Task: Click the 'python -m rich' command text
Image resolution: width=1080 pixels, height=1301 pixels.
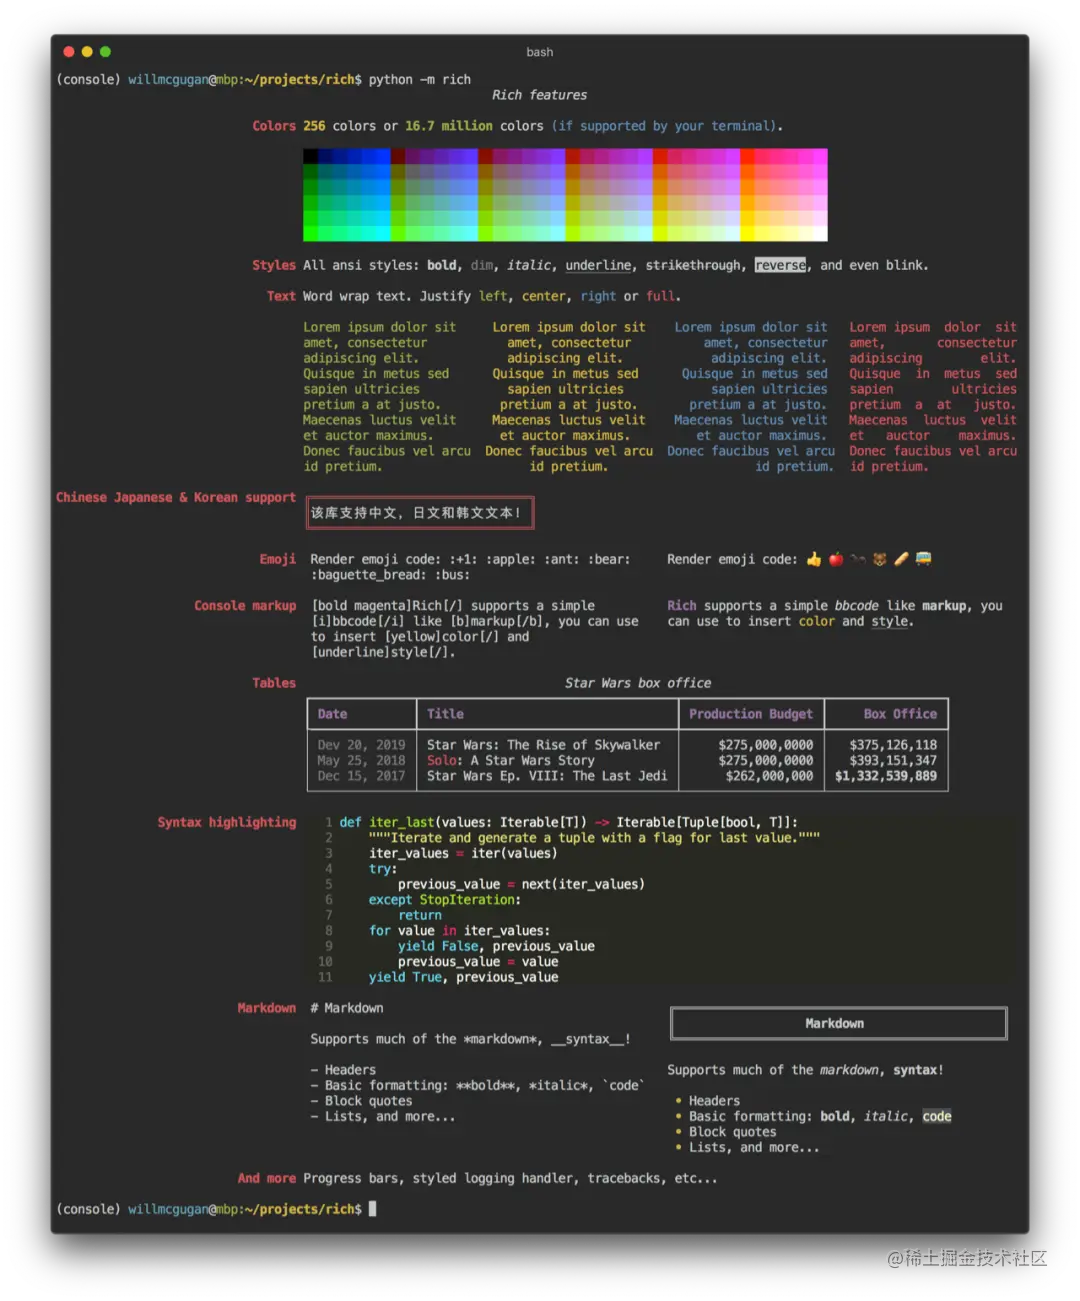Action: coord(419,79)
